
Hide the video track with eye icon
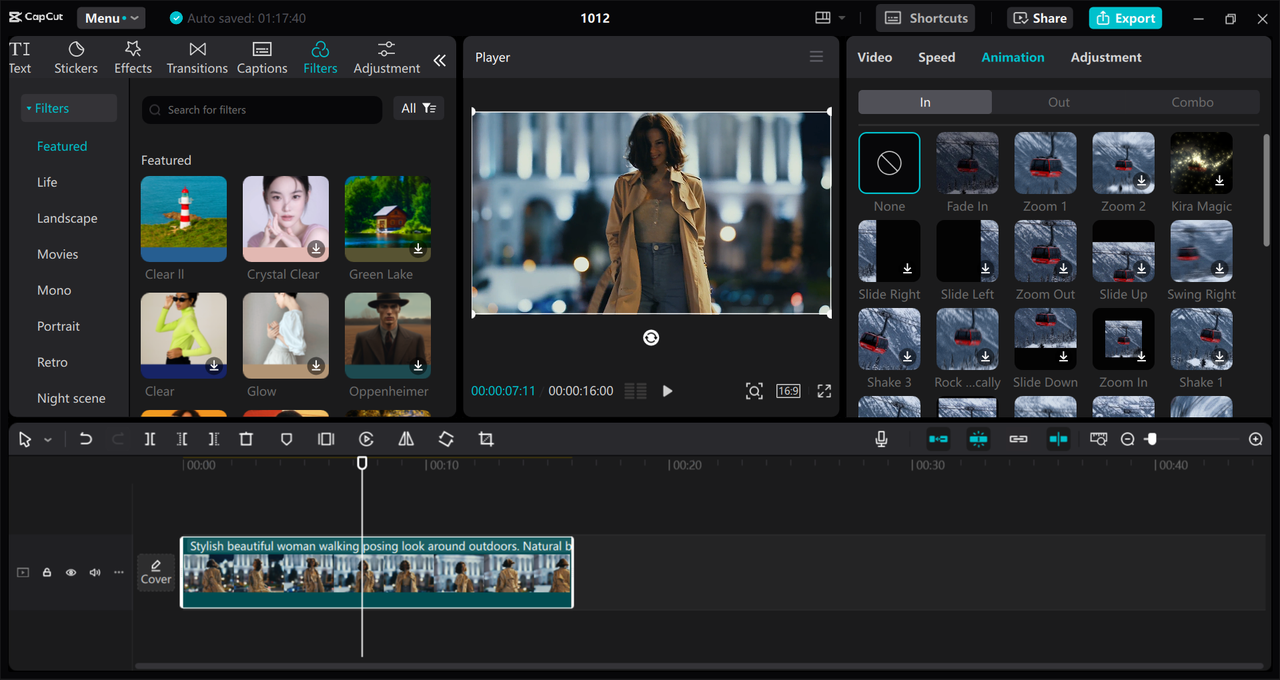point(71,573)
